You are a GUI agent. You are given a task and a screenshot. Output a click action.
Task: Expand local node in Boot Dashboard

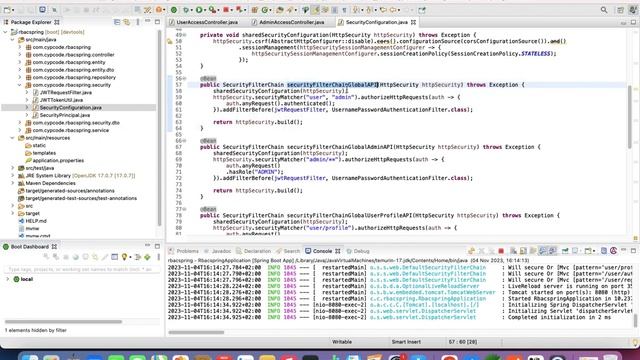tap(7, 279)
